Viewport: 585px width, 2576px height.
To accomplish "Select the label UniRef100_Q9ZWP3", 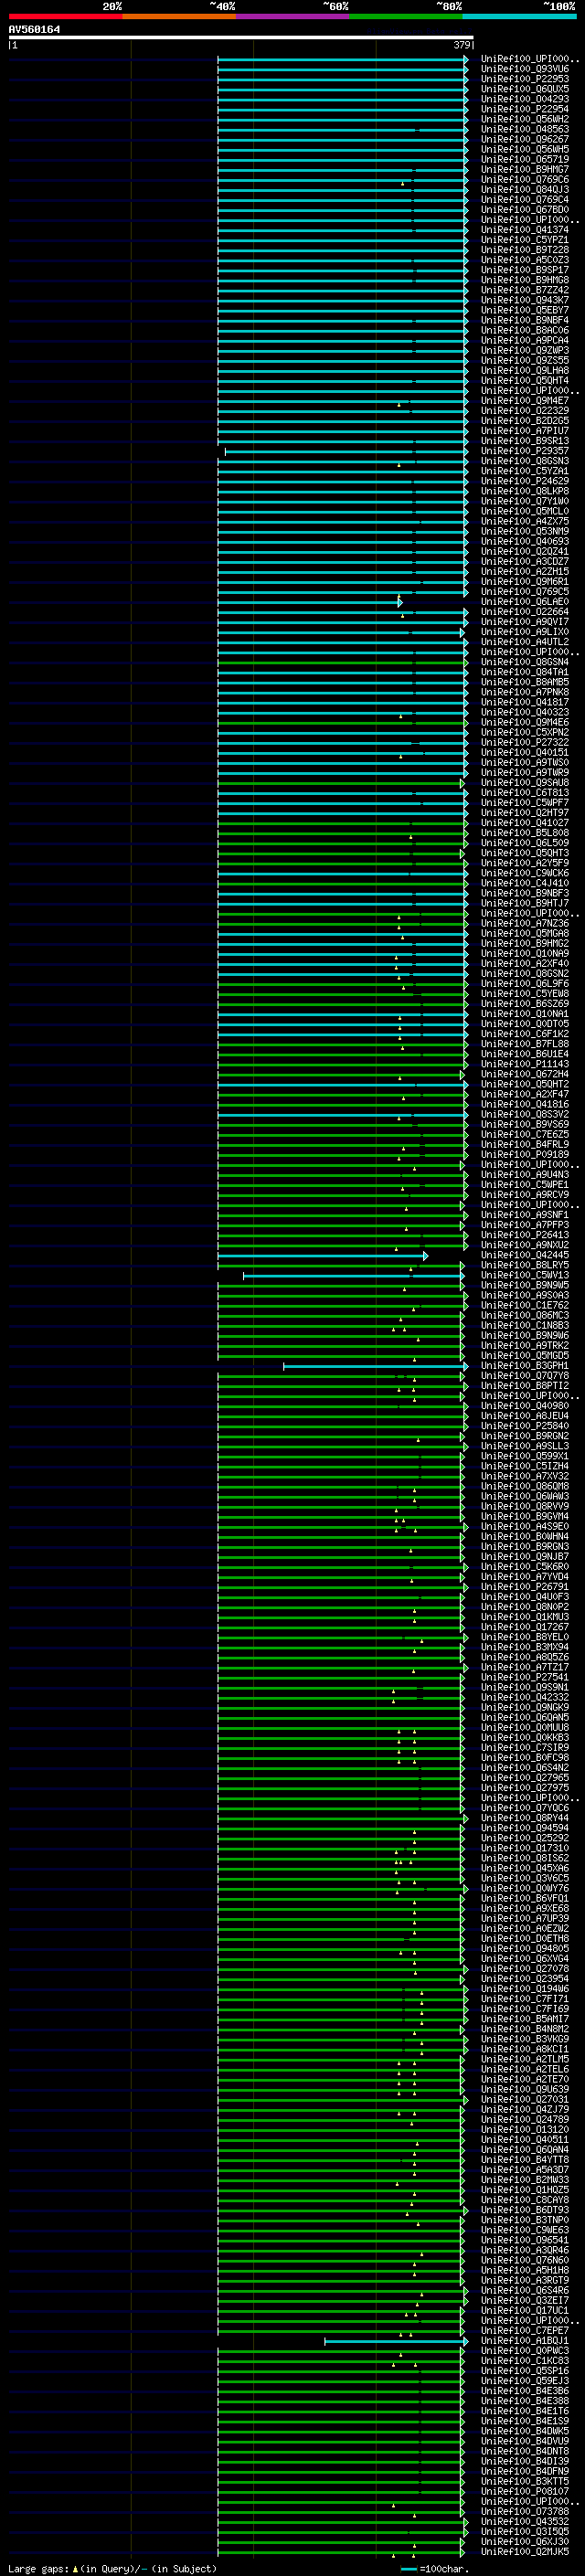I will point(524,350).
